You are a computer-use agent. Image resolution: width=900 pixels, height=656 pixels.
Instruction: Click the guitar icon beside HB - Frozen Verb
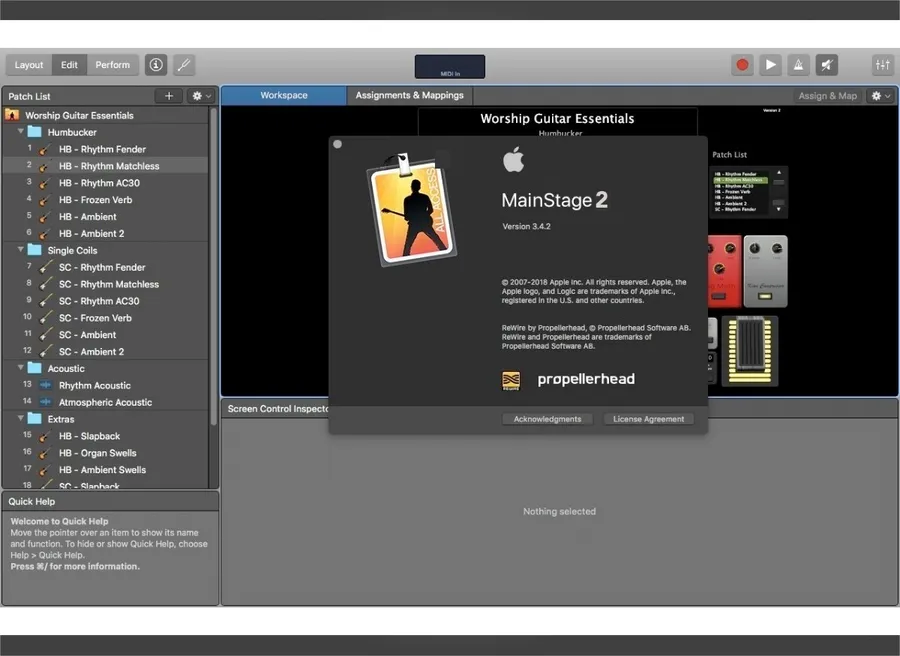point(45,200)
